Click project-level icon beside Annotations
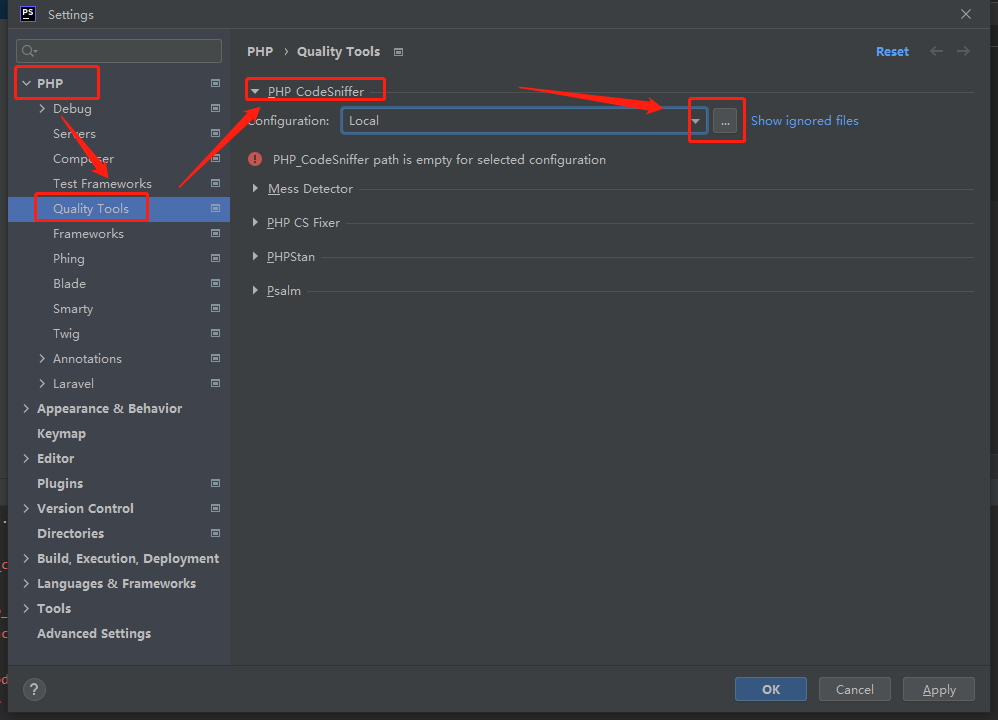 [x=215, y=358]
